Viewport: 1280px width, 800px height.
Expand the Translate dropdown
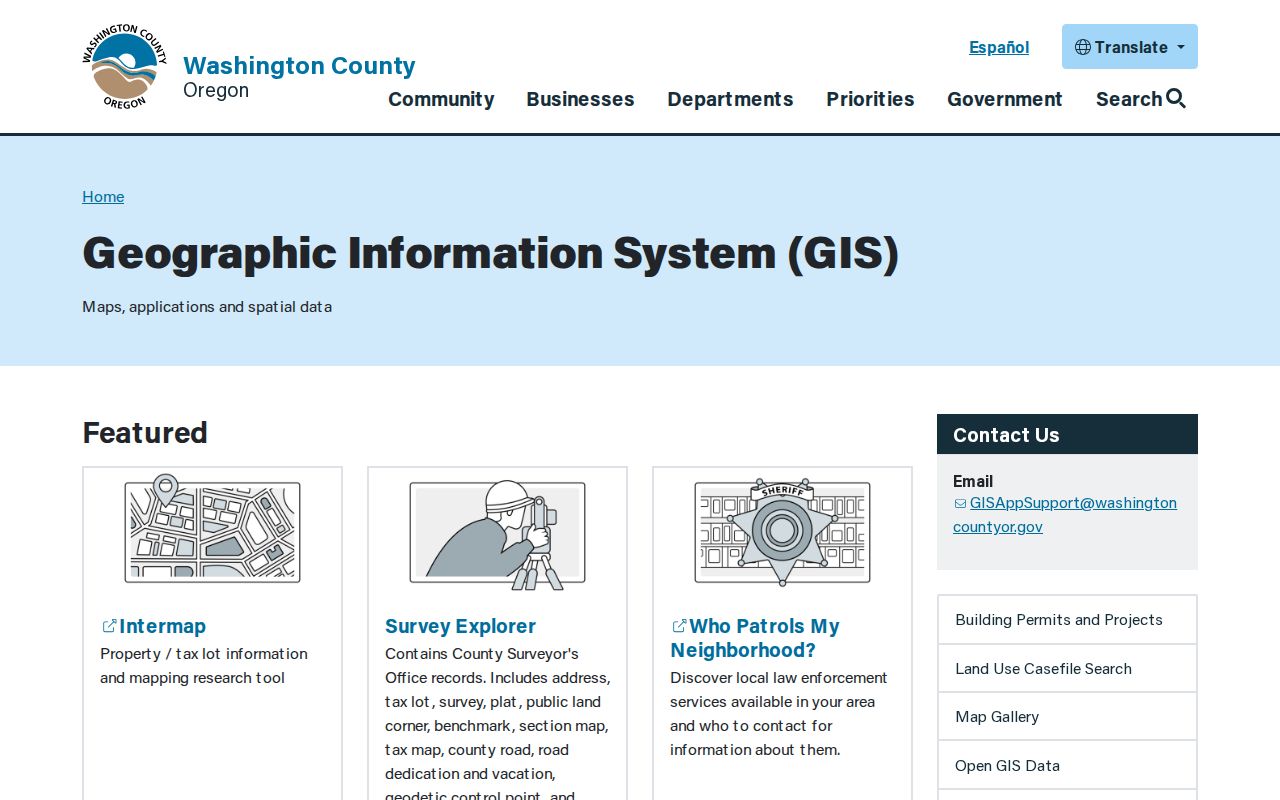point(1130,47)
